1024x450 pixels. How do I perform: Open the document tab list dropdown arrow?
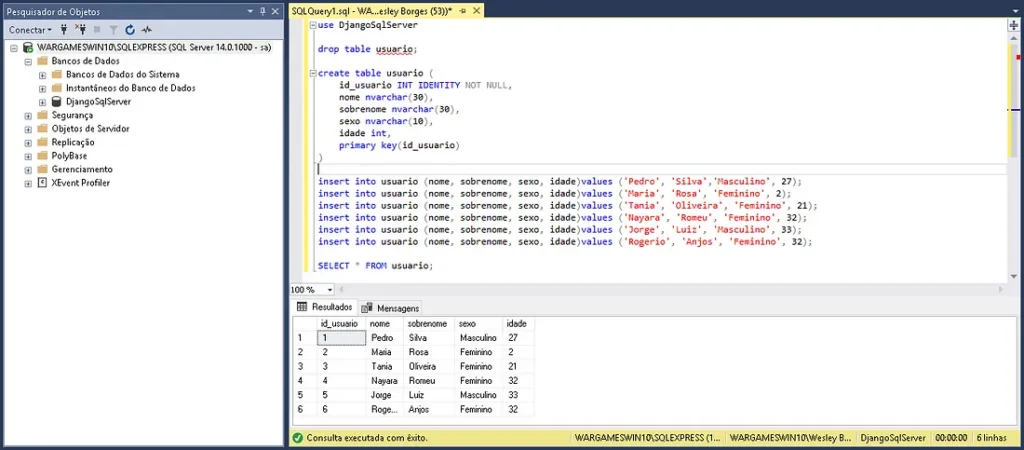click(1016, 12)
